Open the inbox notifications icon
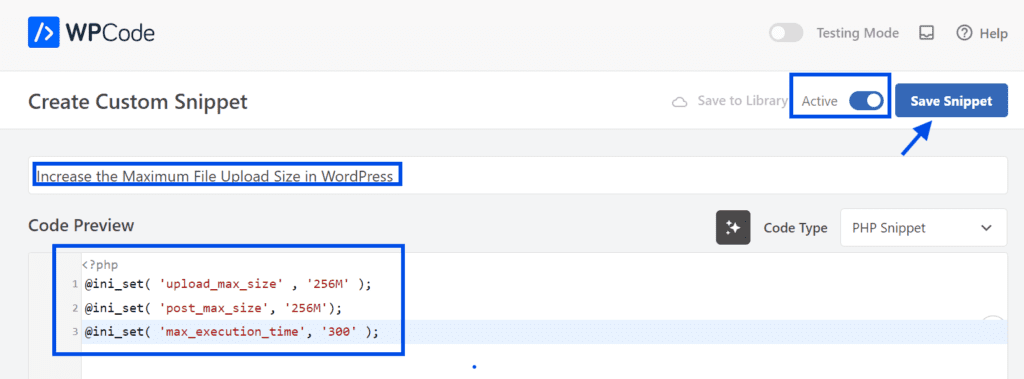The height and width of the screenshot is (379, 1024). click(x=927, y=33)
